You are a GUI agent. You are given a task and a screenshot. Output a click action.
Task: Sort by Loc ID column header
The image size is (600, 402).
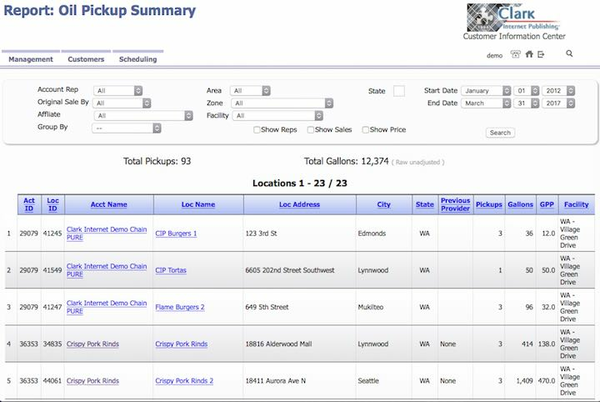click(x=53, y=205)
